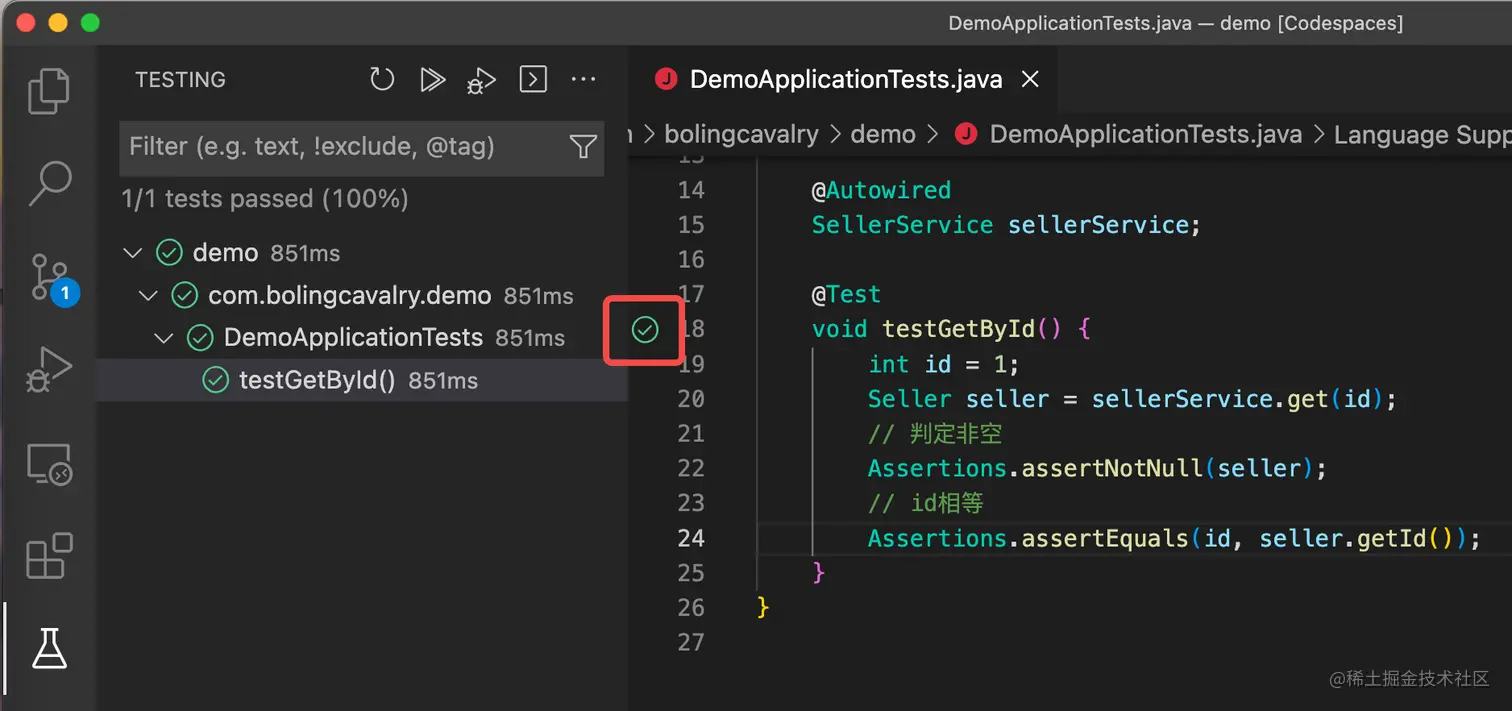Collapse the com.bolingcavalry.demo package node

pyautogui.click(x=148, y=296)
